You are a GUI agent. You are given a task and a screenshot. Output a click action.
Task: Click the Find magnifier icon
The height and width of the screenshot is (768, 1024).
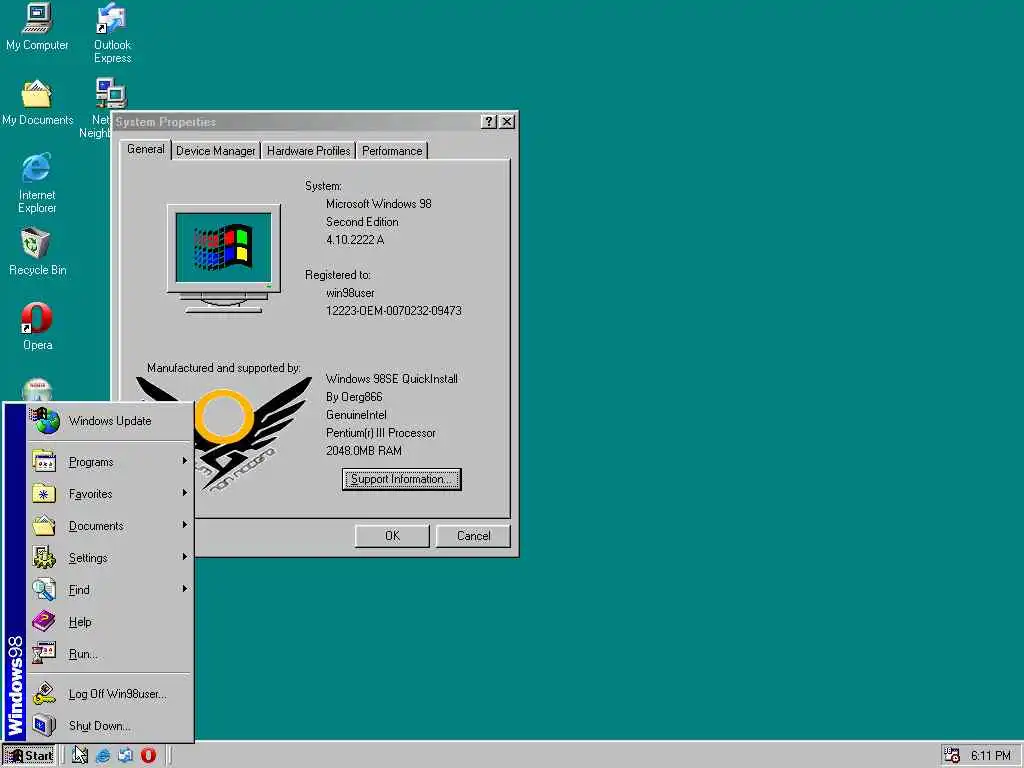44,589
